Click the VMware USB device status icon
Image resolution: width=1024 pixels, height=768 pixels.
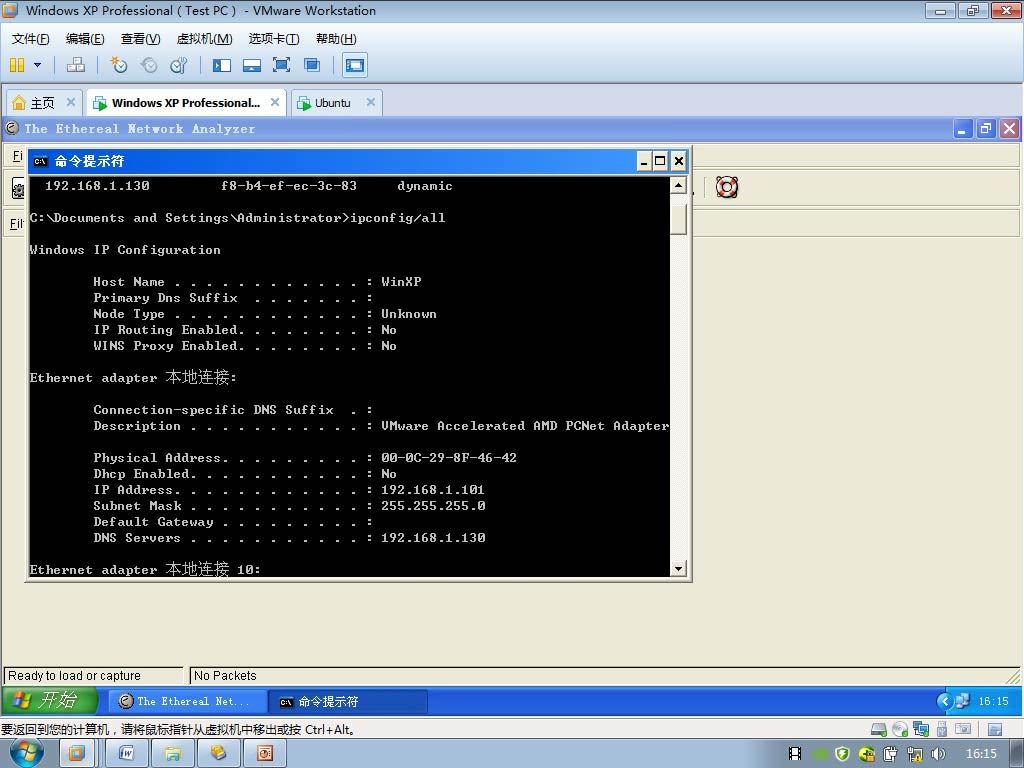click(942, 729)
